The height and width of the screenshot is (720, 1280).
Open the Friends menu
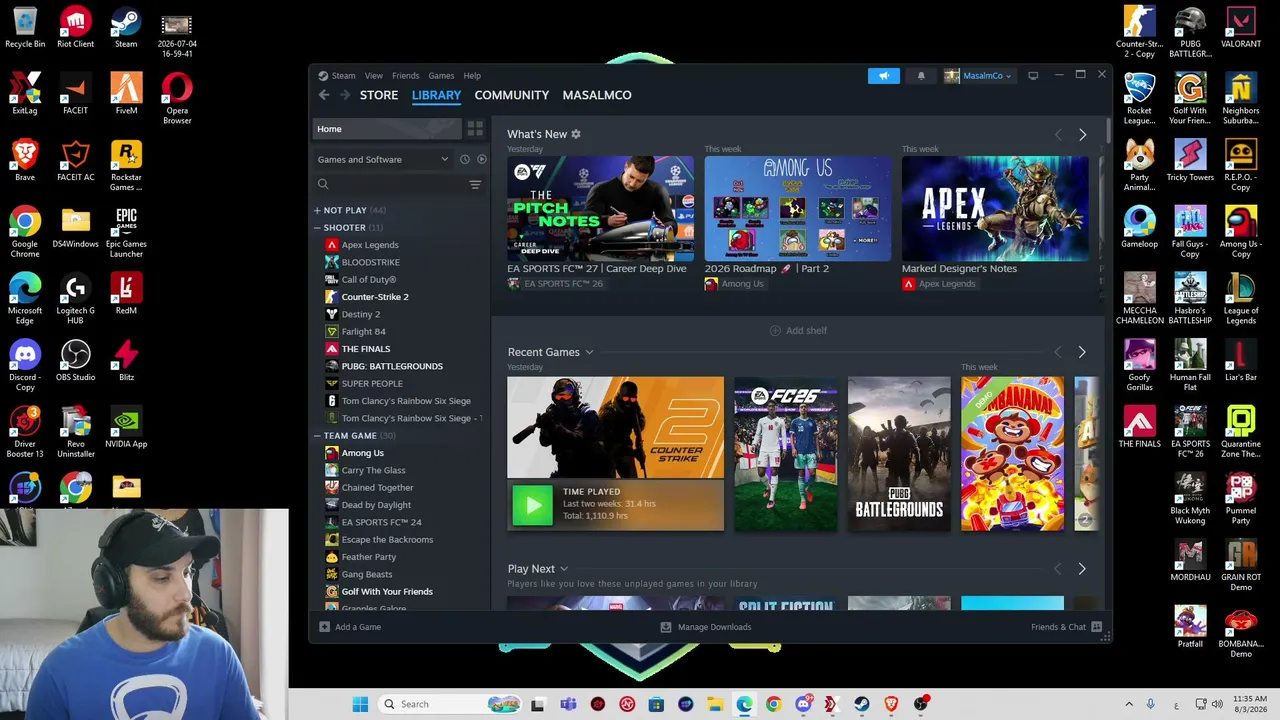[406, 75]
